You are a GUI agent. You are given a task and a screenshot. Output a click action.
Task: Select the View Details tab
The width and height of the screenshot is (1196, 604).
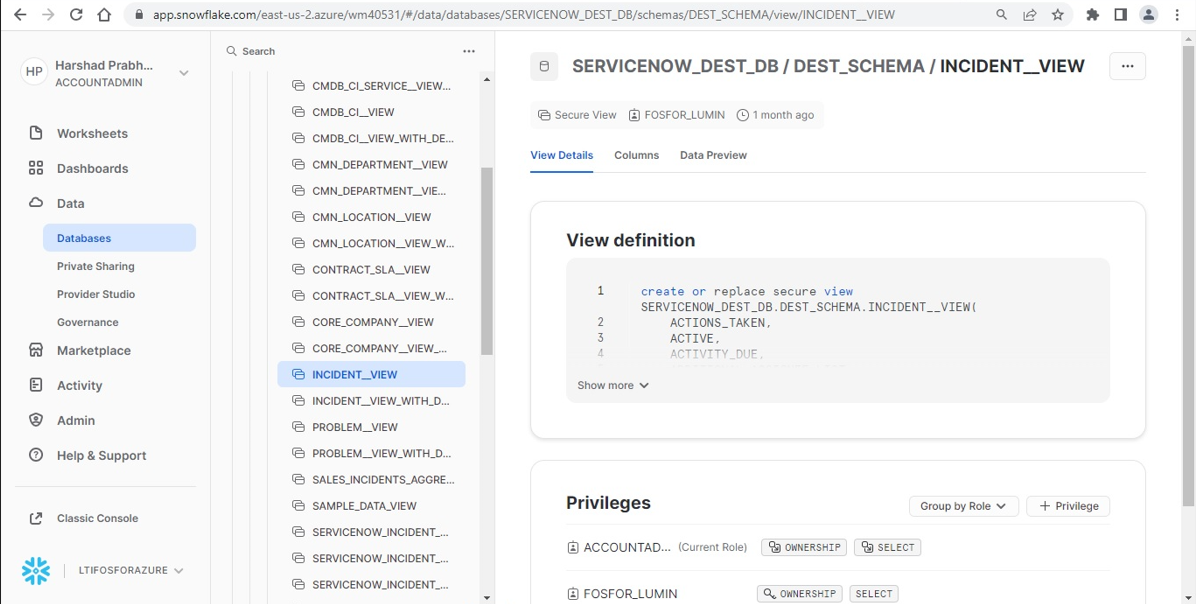click(x=561, y=155)
